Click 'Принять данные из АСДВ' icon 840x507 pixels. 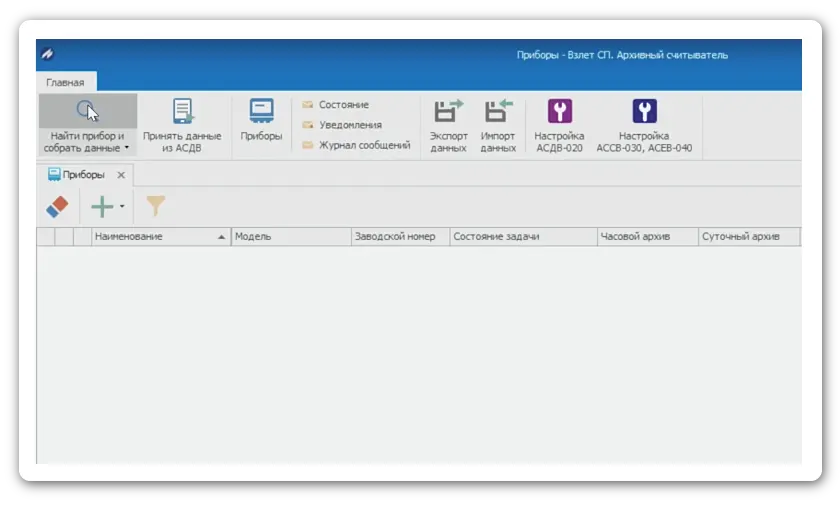point(182,111)
